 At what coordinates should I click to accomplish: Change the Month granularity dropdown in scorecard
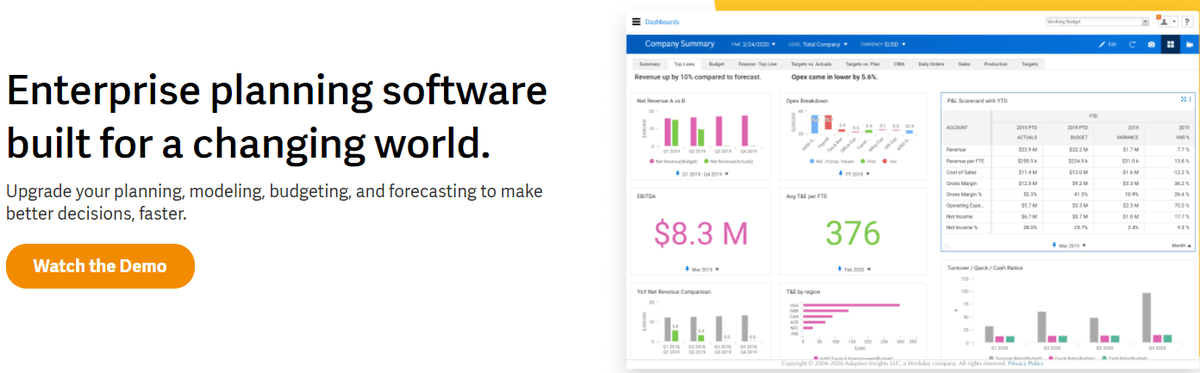coord(1182,245)
